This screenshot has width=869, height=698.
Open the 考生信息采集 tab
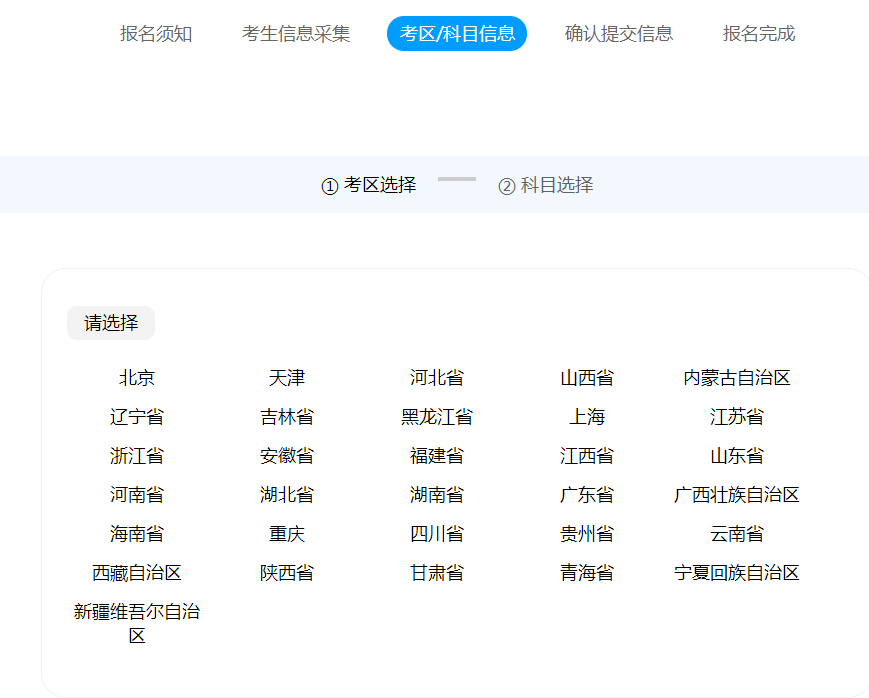tap(294, 33)
